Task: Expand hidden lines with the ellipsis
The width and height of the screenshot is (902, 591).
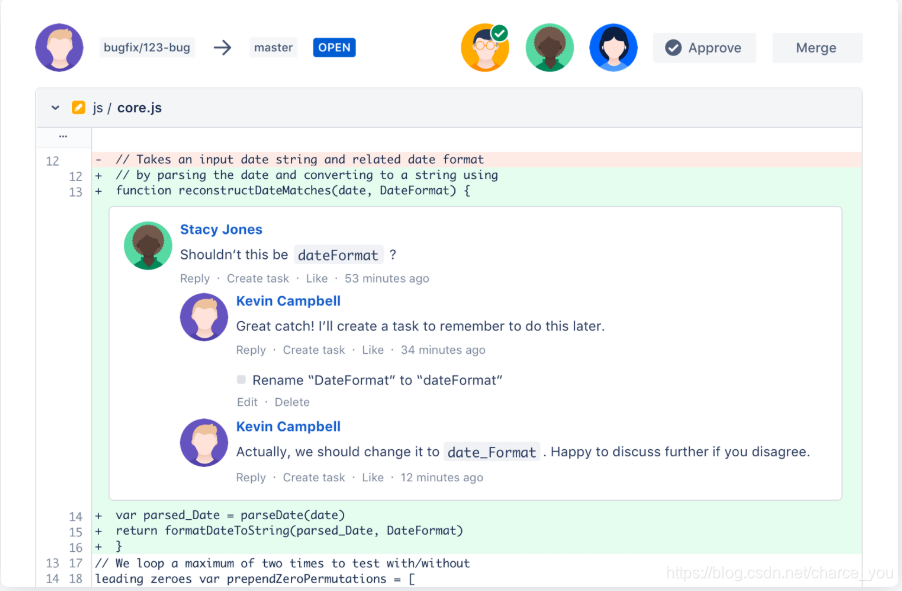Action: pyautogui.click(x=63, y=136)
